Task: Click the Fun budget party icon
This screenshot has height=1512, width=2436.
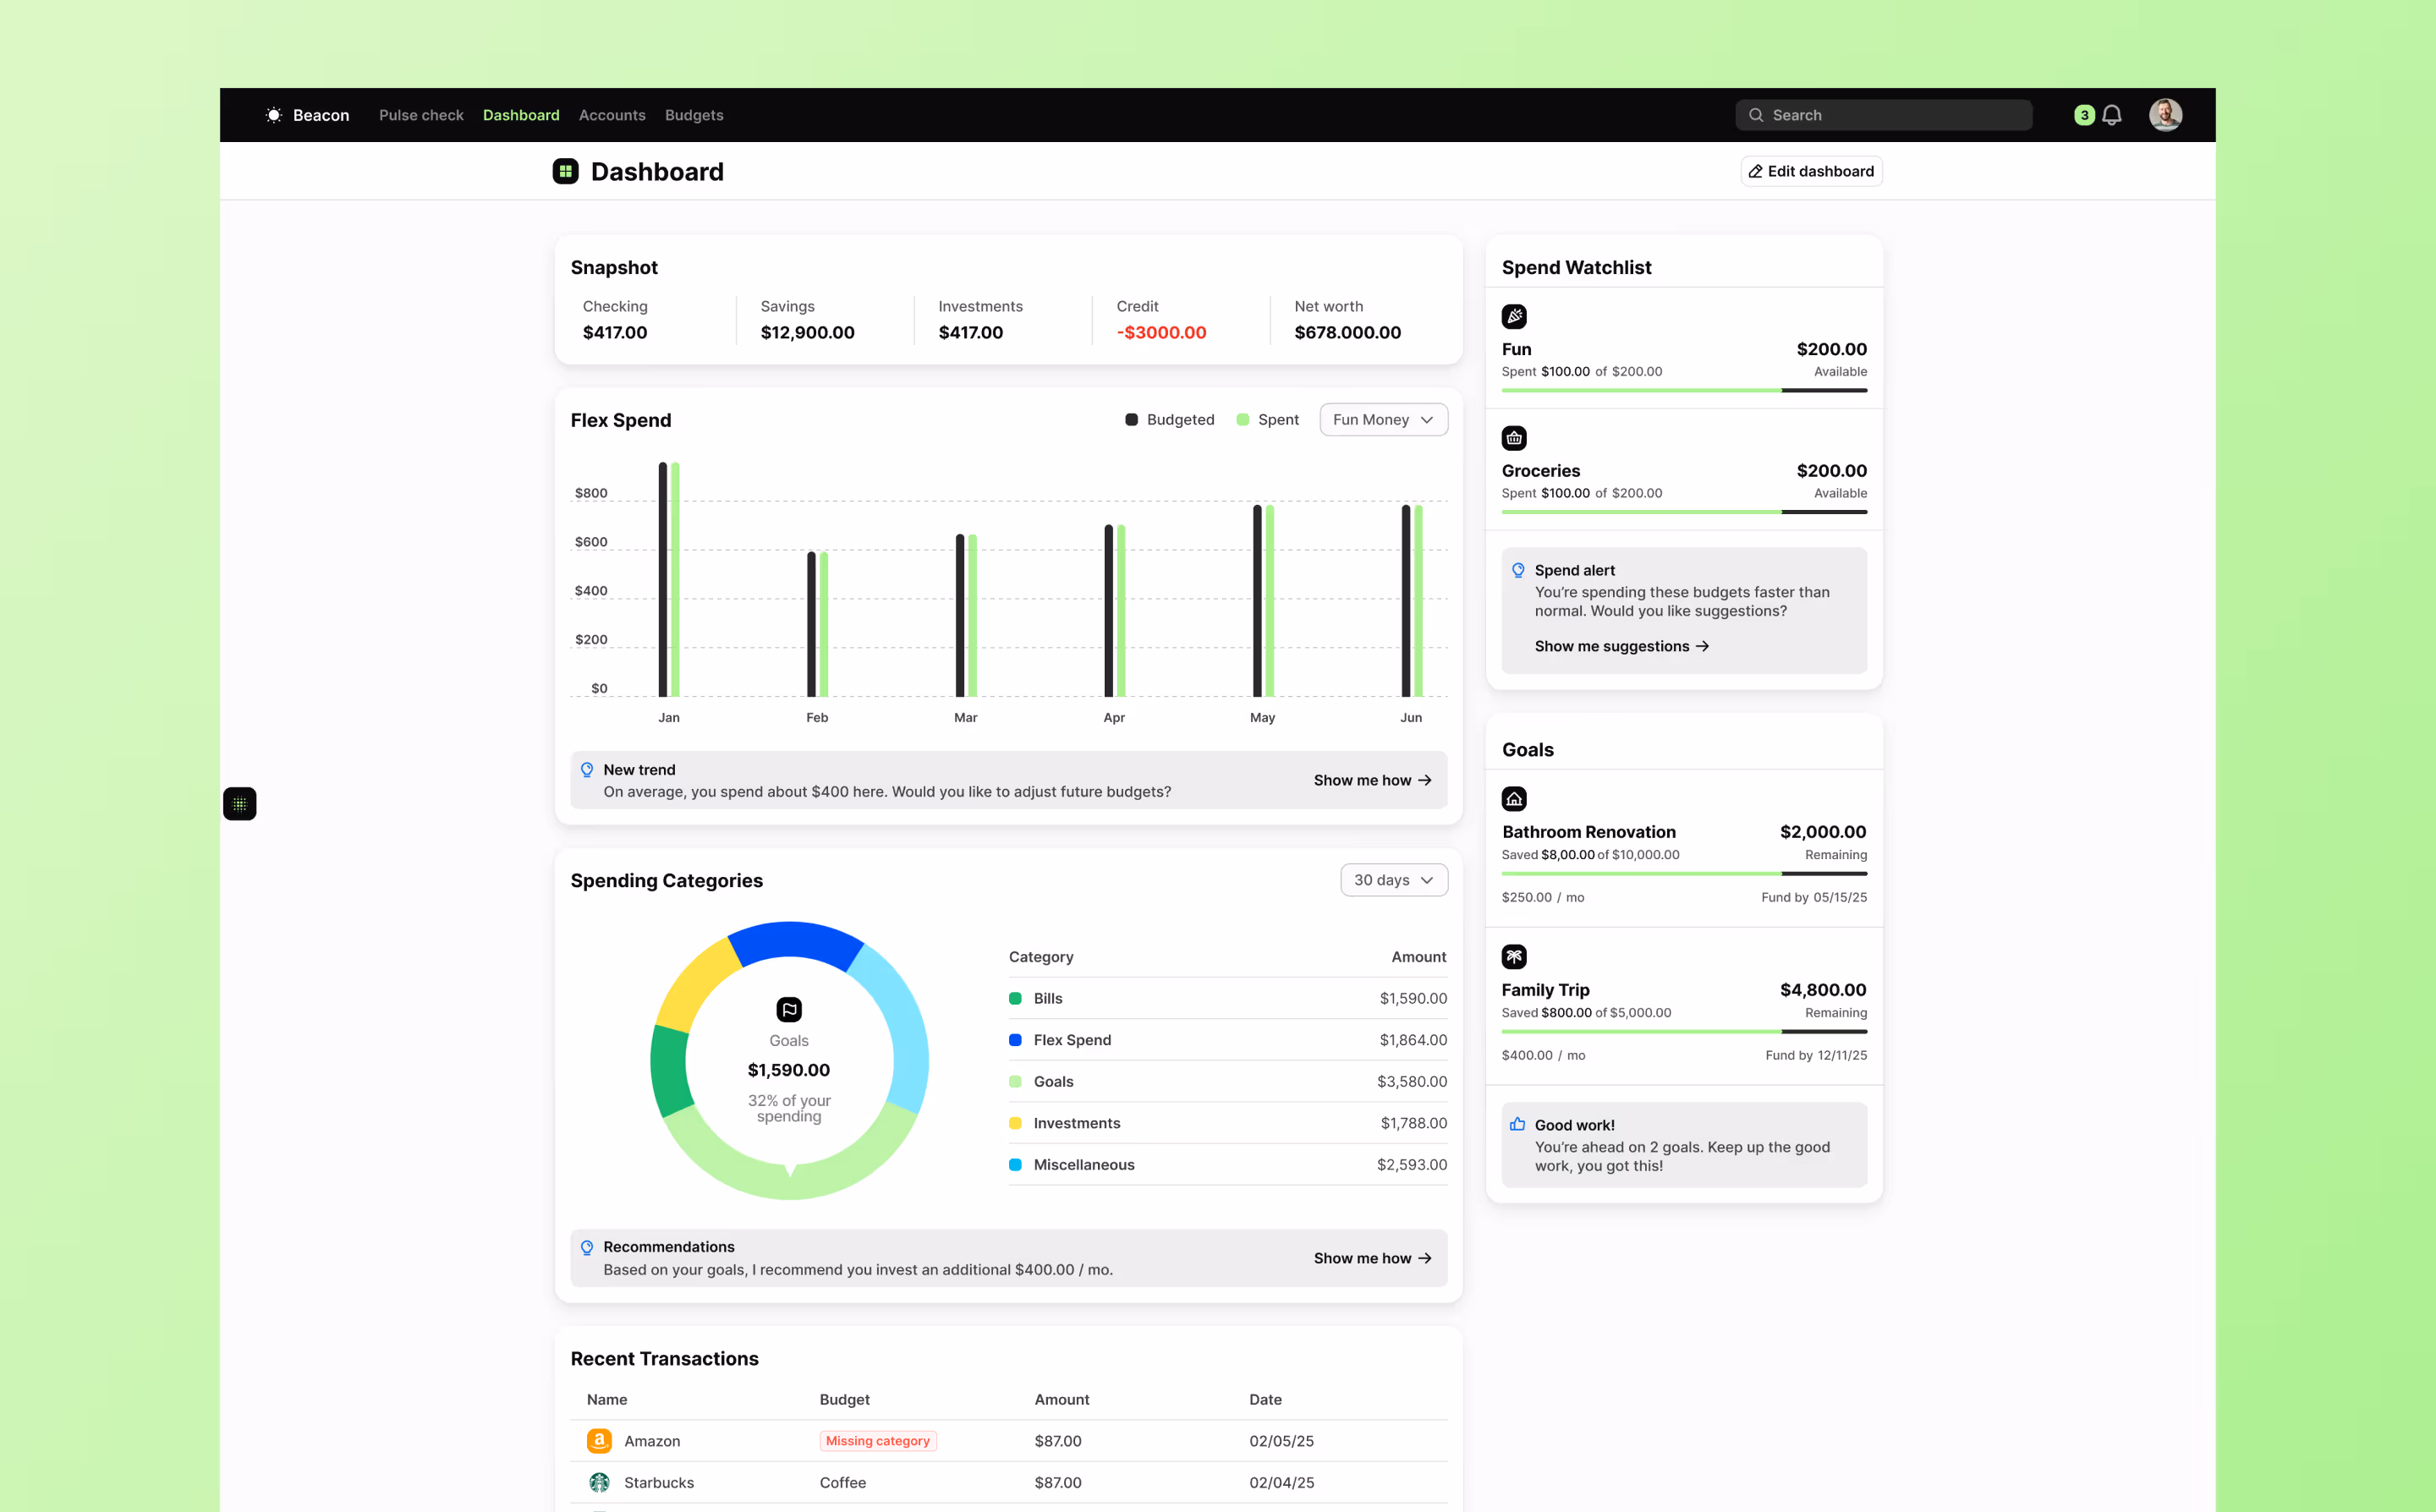Action: pos(1514,317)
